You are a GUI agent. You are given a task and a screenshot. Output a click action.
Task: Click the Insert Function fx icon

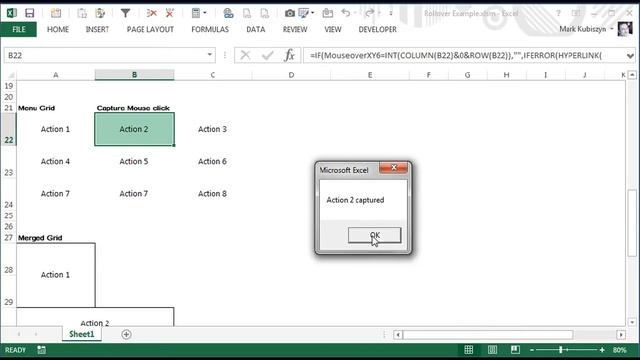289,55
